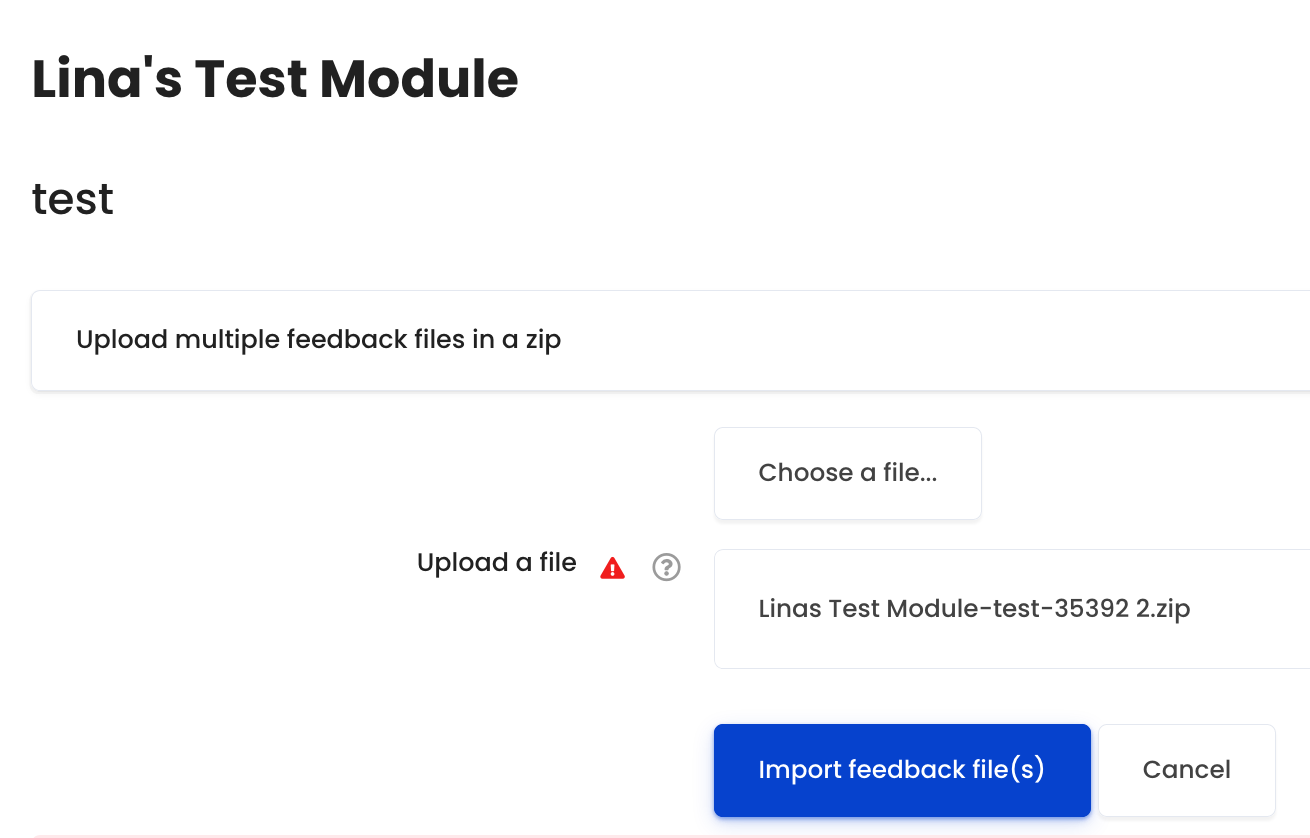Click the Upload a file label
Screen dimensions: 1310x838
(496, 563)
